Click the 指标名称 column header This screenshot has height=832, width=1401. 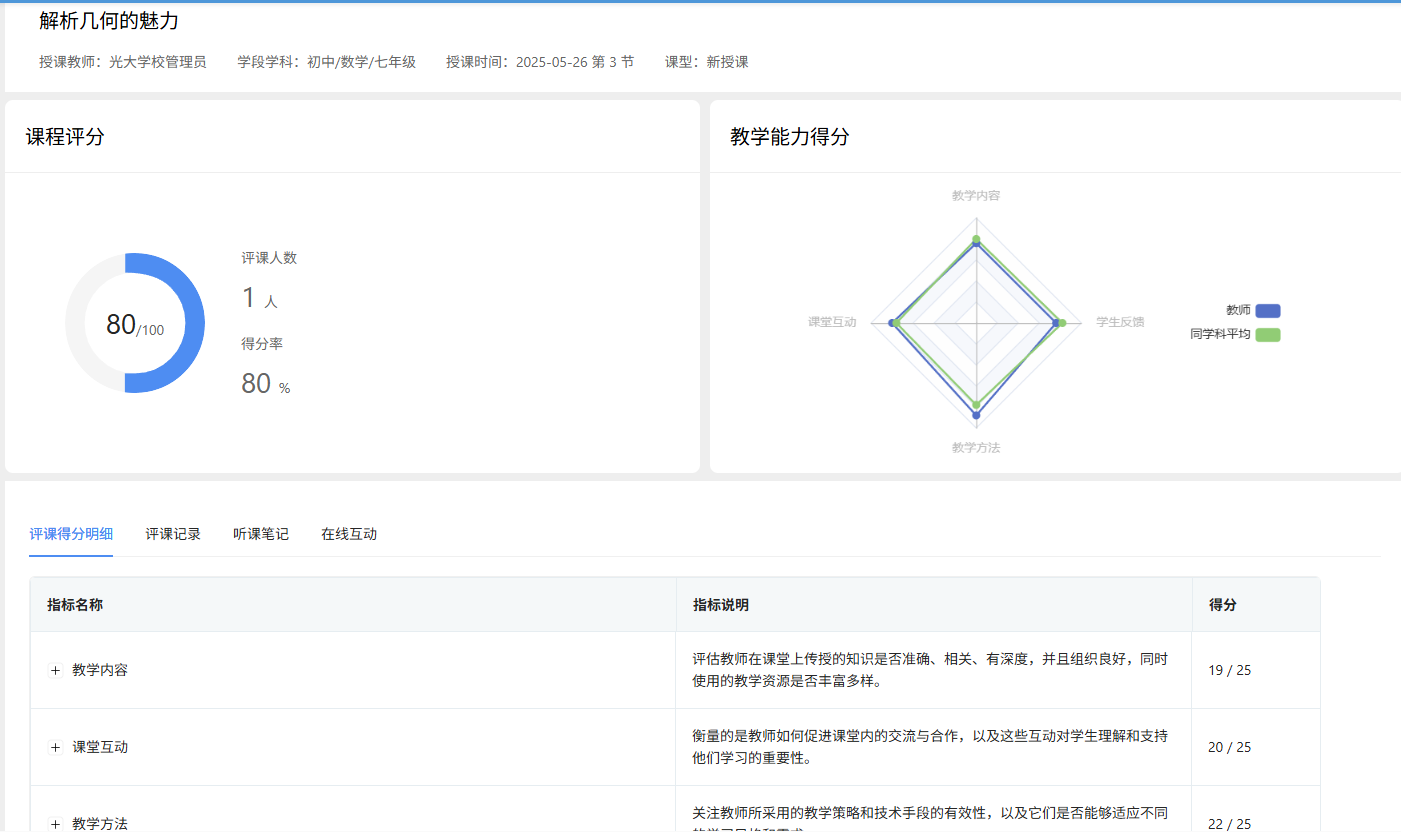[75, 605]
